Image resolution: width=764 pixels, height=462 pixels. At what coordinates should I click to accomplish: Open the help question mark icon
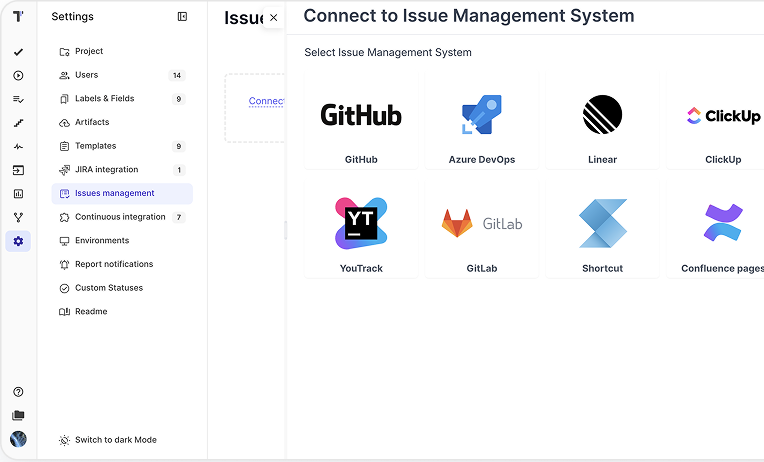point(18,392)
